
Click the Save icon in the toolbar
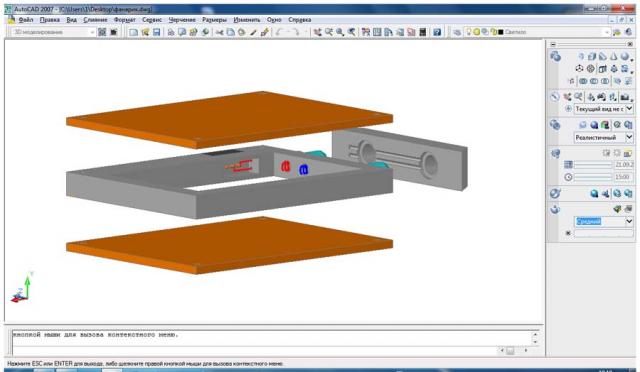click(x=156, y=32)
